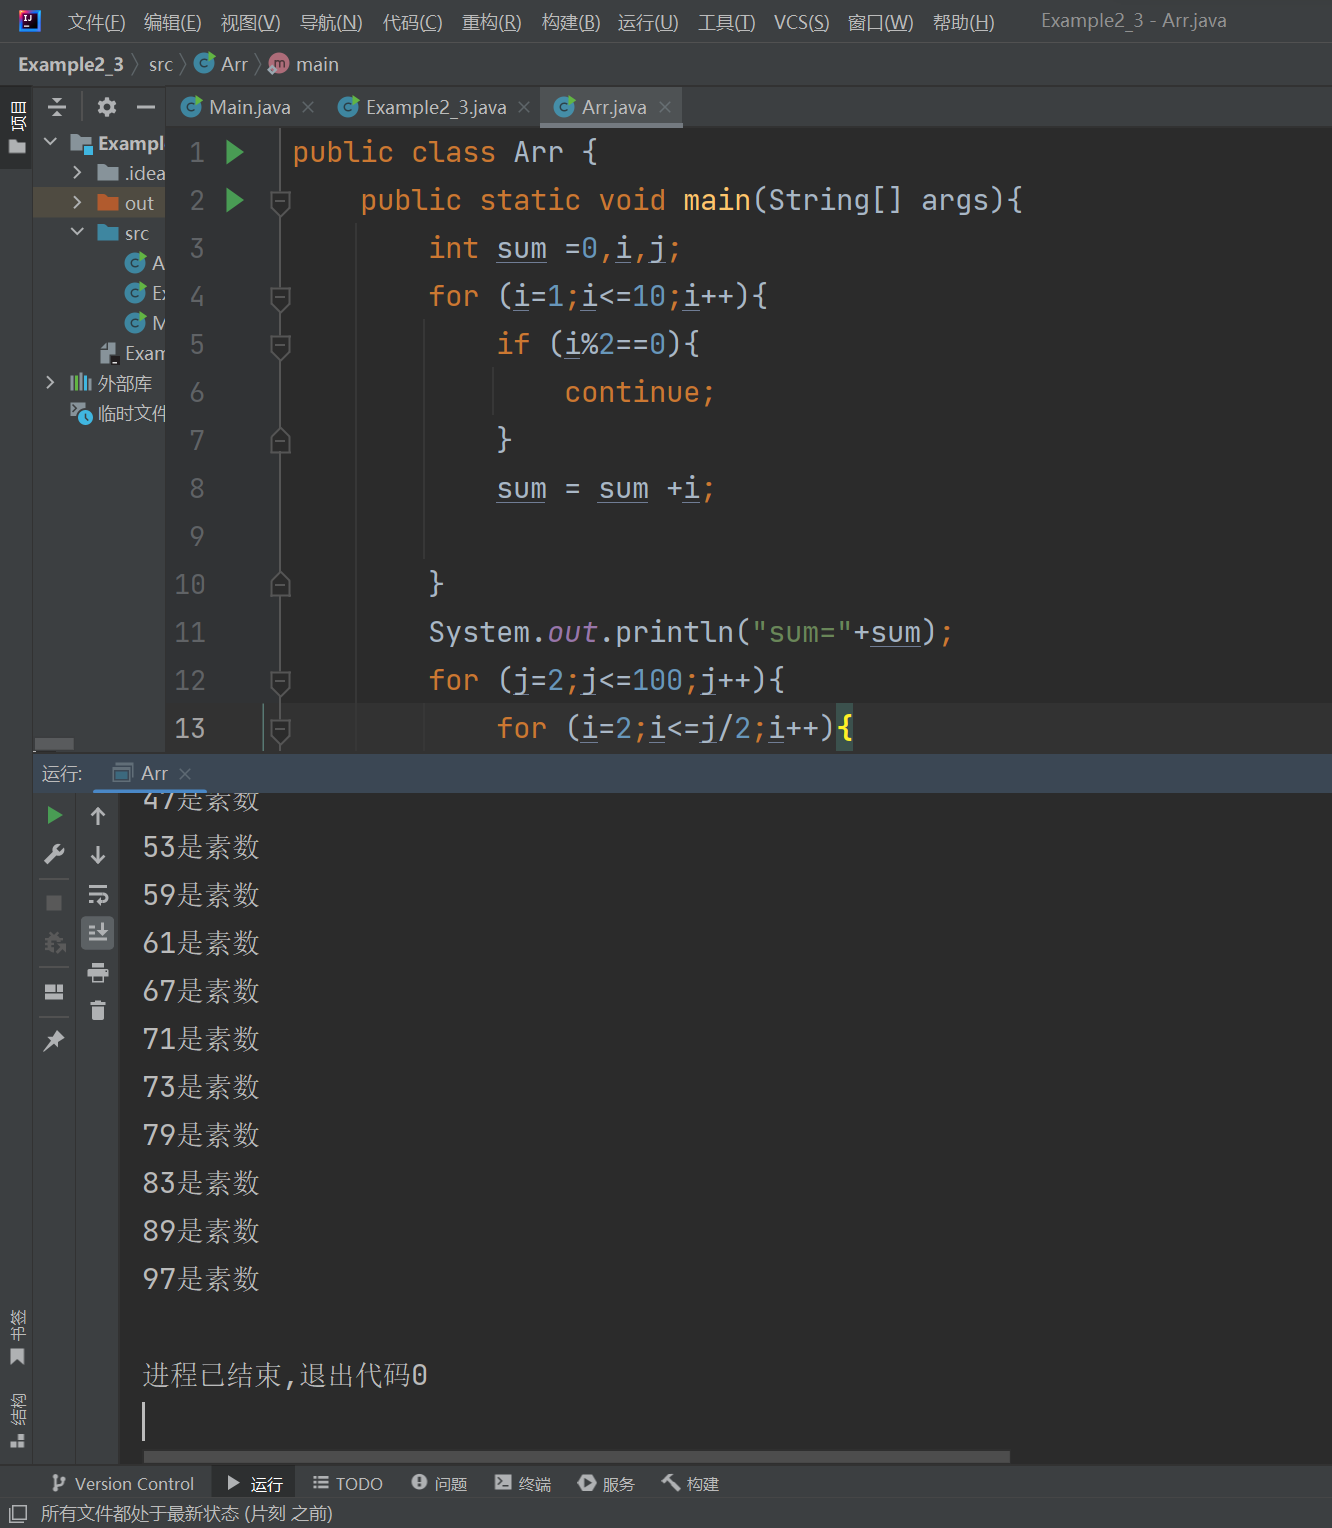The image size is (1332, 1528).
Task: Expand the 外部库 node
Action: click(50, 383)
